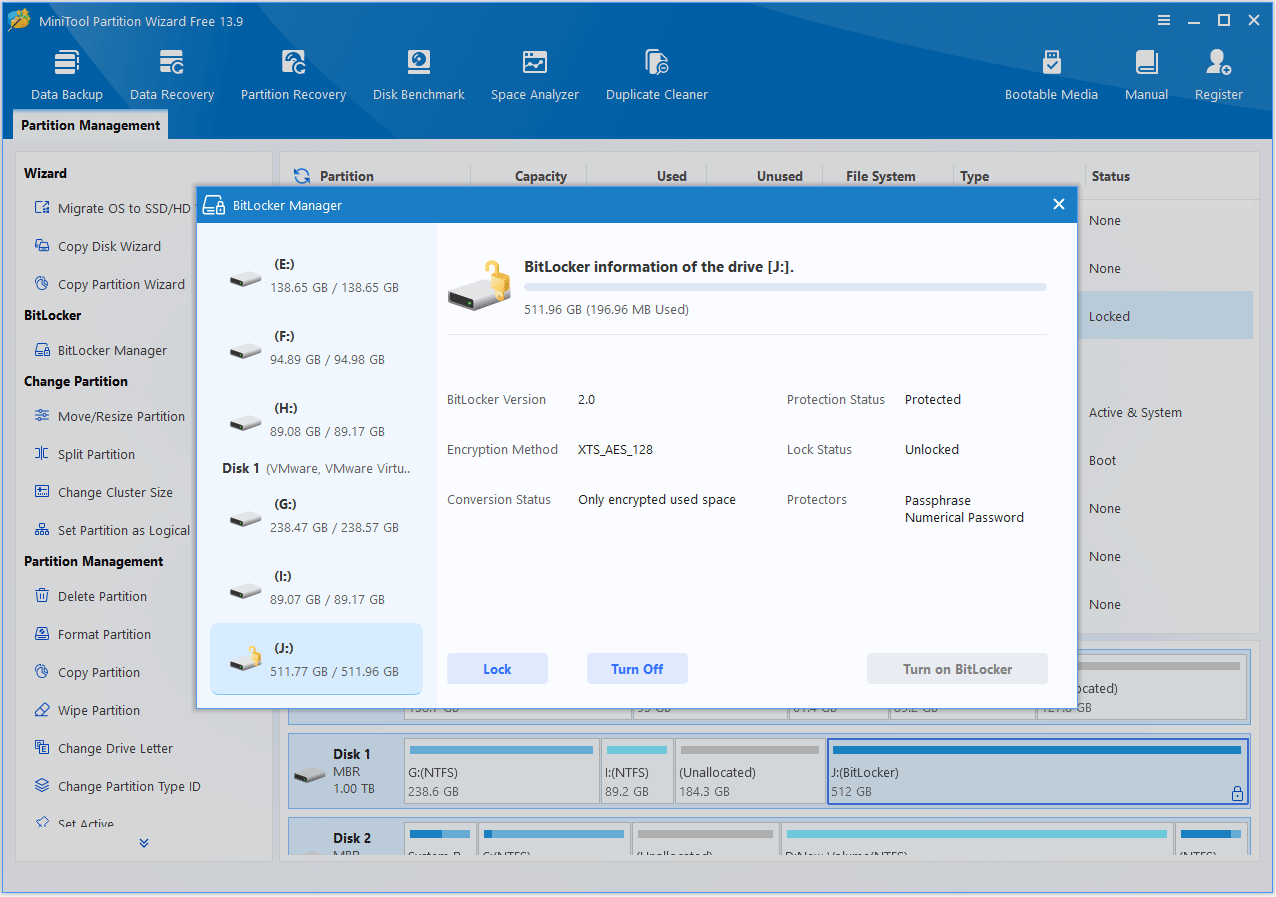Select drive (J:) in BitLocker Manager

point(316,659)
